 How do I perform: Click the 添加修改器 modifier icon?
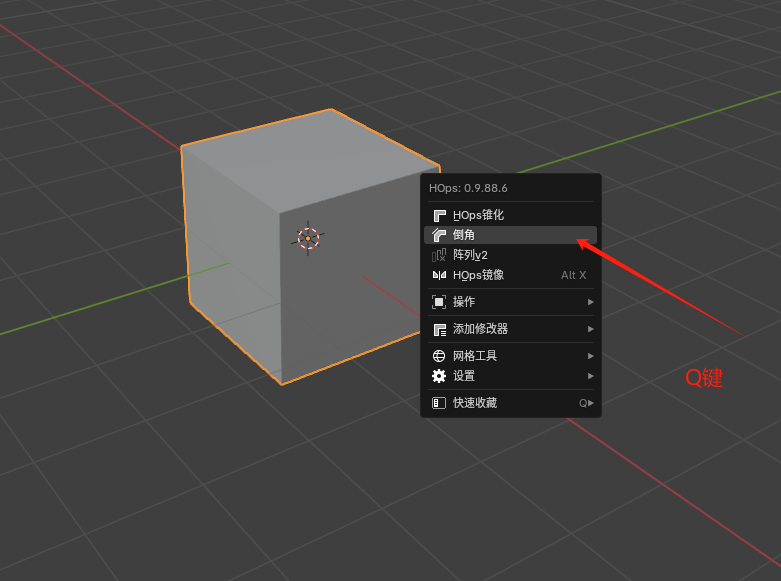pyautogui.click(x=439, y=329)
